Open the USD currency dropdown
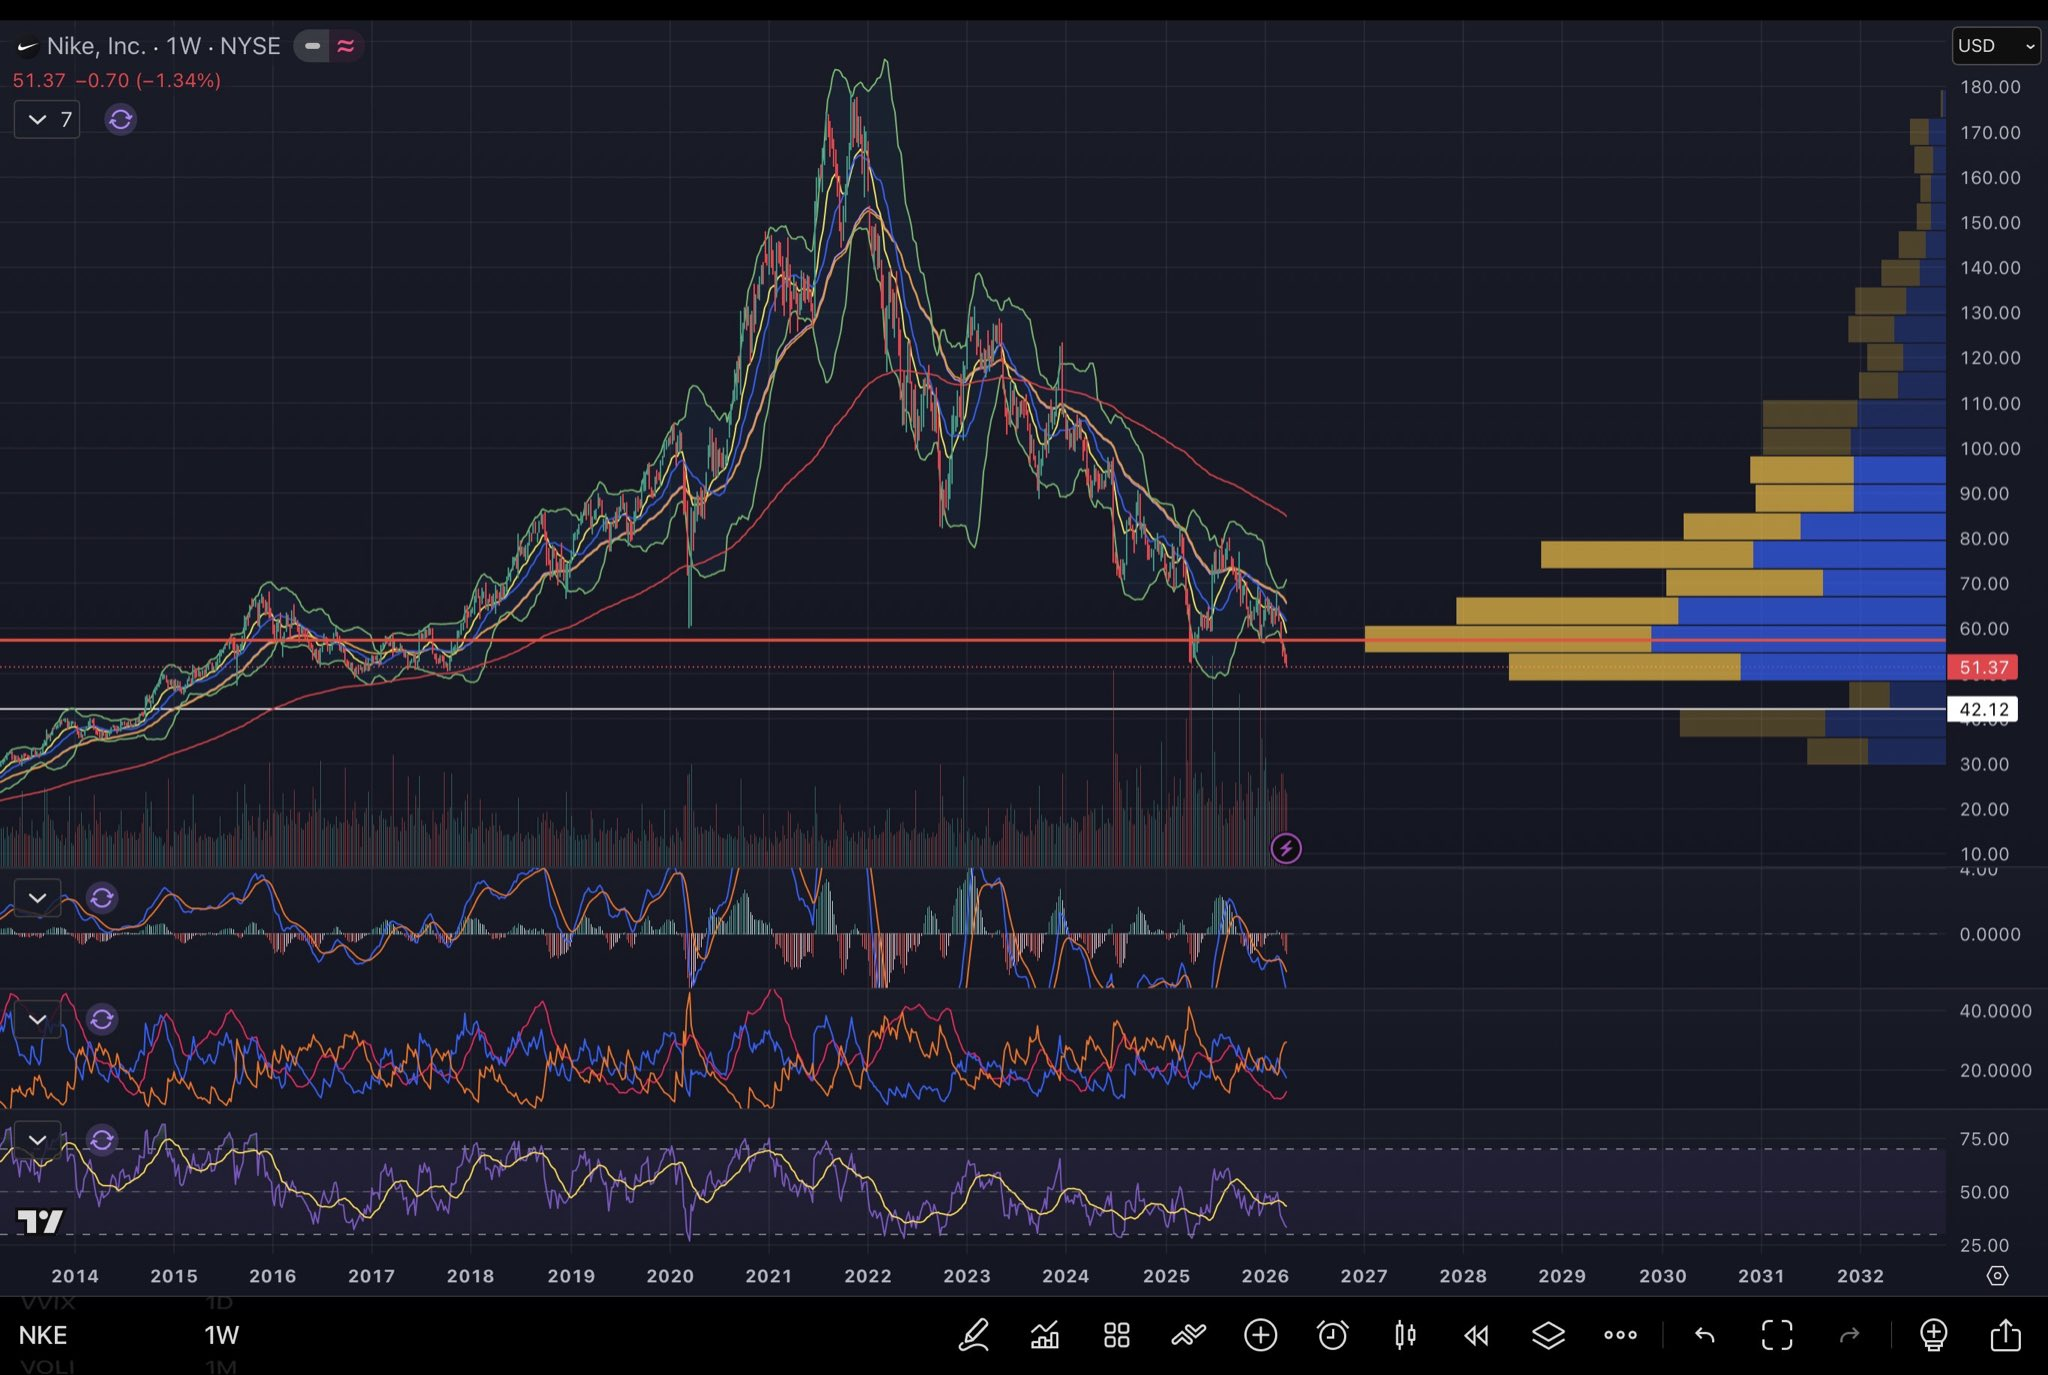The width and height of the screenshot is (2048, 1375). point(1996,46)
